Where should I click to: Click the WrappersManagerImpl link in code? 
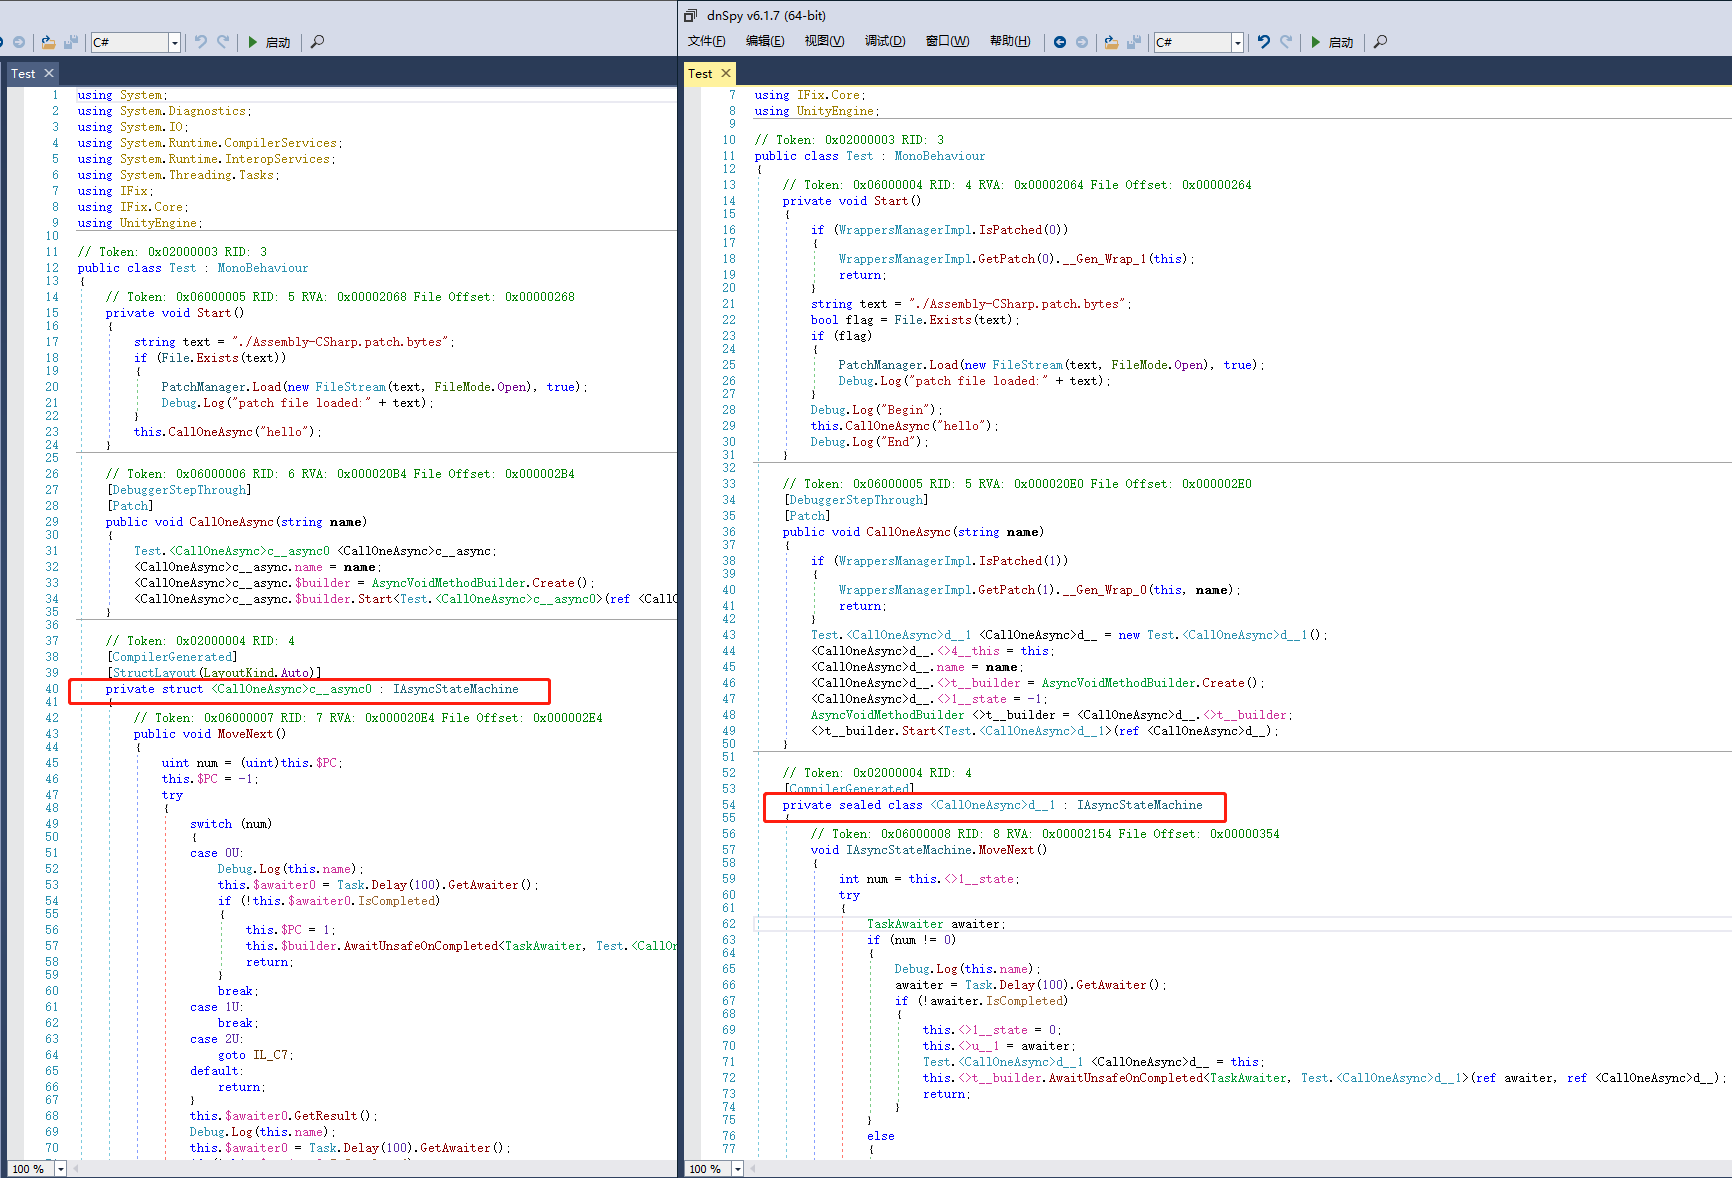click(x=904, y=229)
